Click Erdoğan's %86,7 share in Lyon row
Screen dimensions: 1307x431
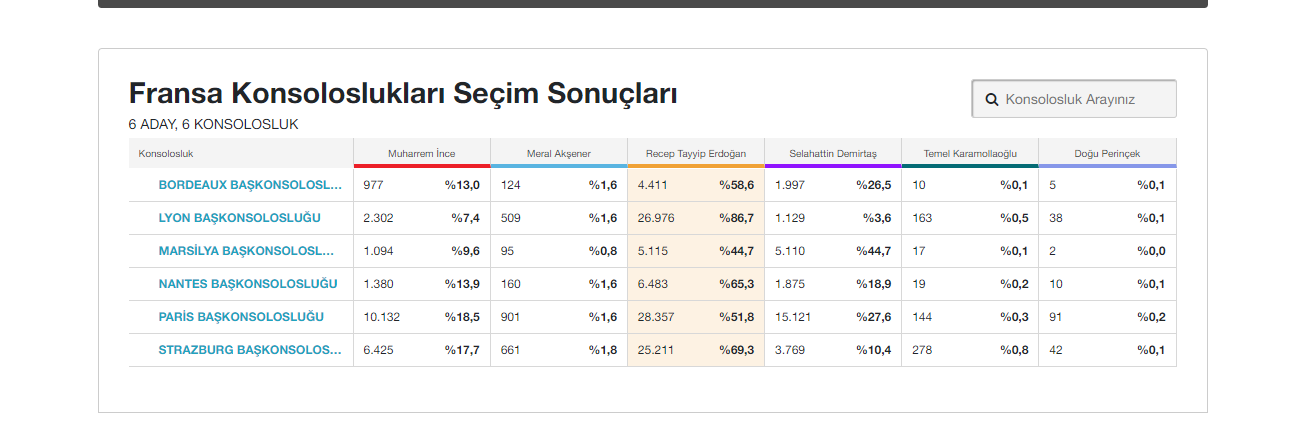[x=736, y=218]
